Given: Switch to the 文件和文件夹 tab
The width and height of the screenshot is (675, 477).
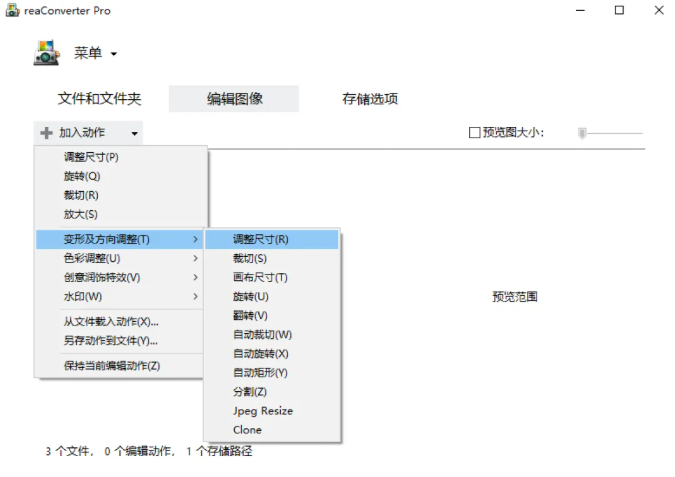Looking at the screenshot, I should 99,99.
